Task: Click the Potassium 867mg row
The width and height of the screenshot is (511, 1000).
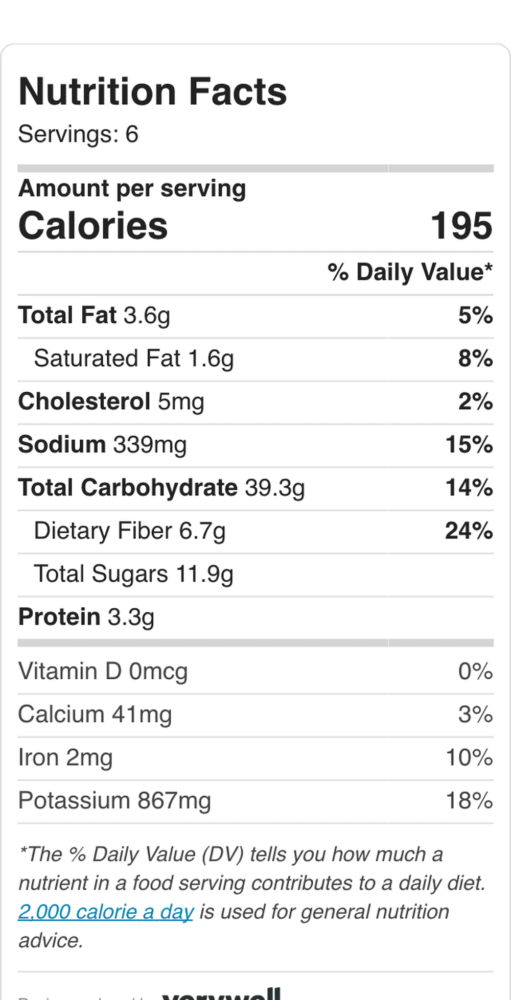Action: (255, 801)
